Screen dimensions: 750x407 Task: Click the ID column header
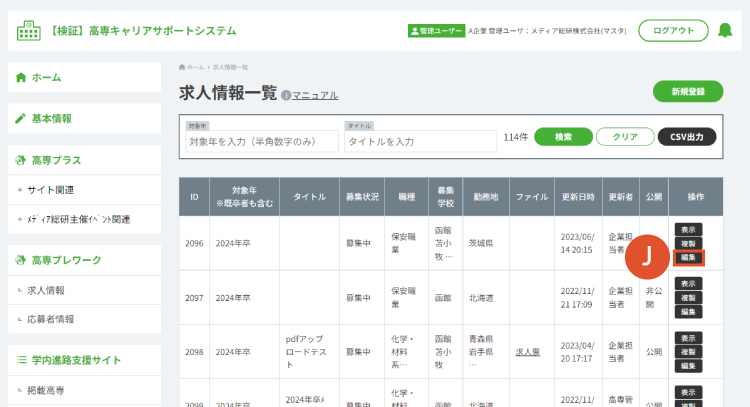pyautogui.click(x=194, y=197)
